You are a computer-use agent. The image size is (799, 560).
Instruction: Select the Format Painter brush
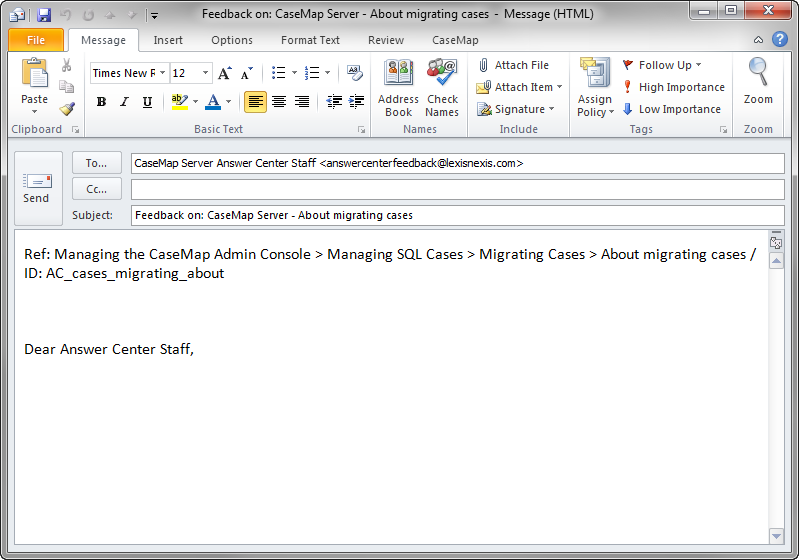pyautogui.click(x=67, y=109)
